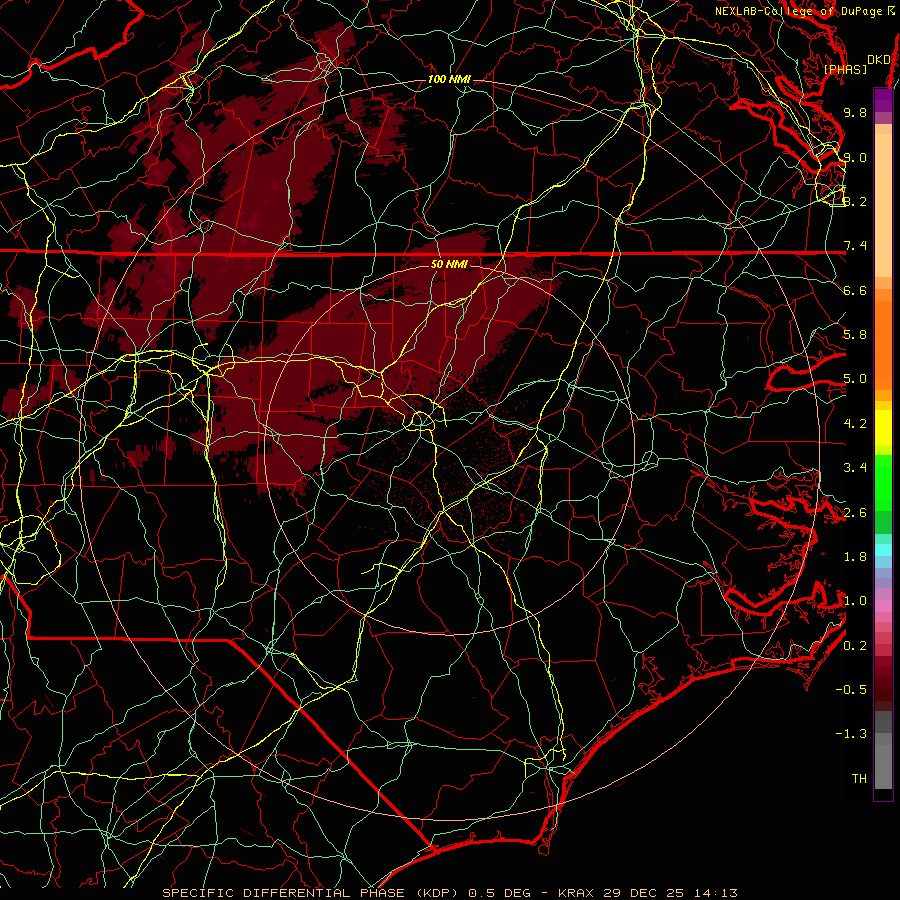Click the 1.0 scale value
This screenshot has height=900, width=900.
coord(855,601)
